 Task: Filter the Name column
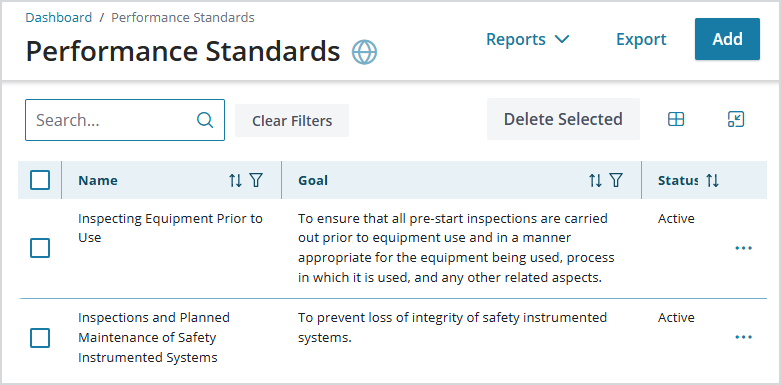(256, 180)
